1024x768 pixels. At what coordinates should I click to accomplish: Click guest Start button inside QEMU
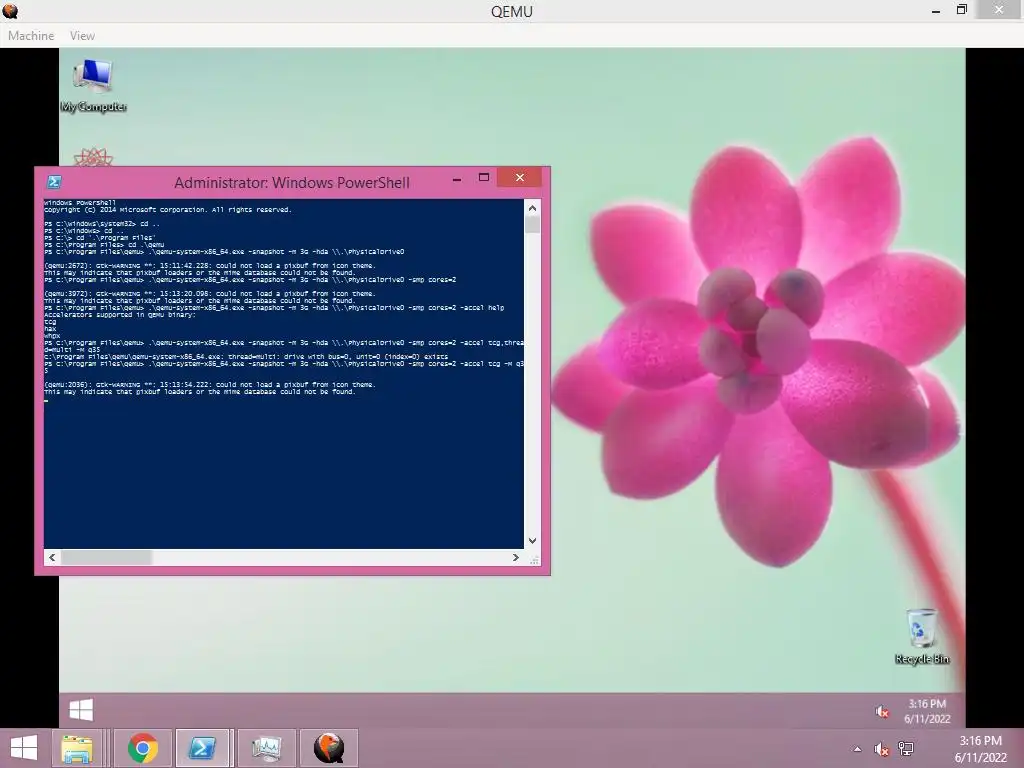[81, 710]
